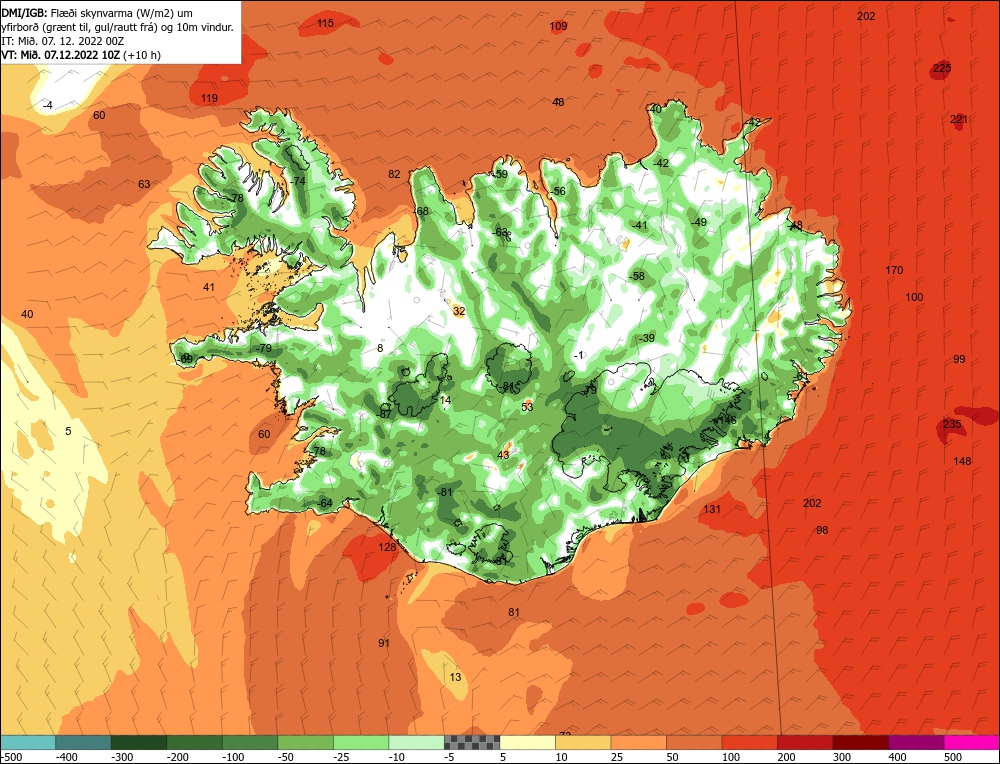Screen dimensions: 1000x764
Task: Click the heat flux value 109
Action: (558, 26)
